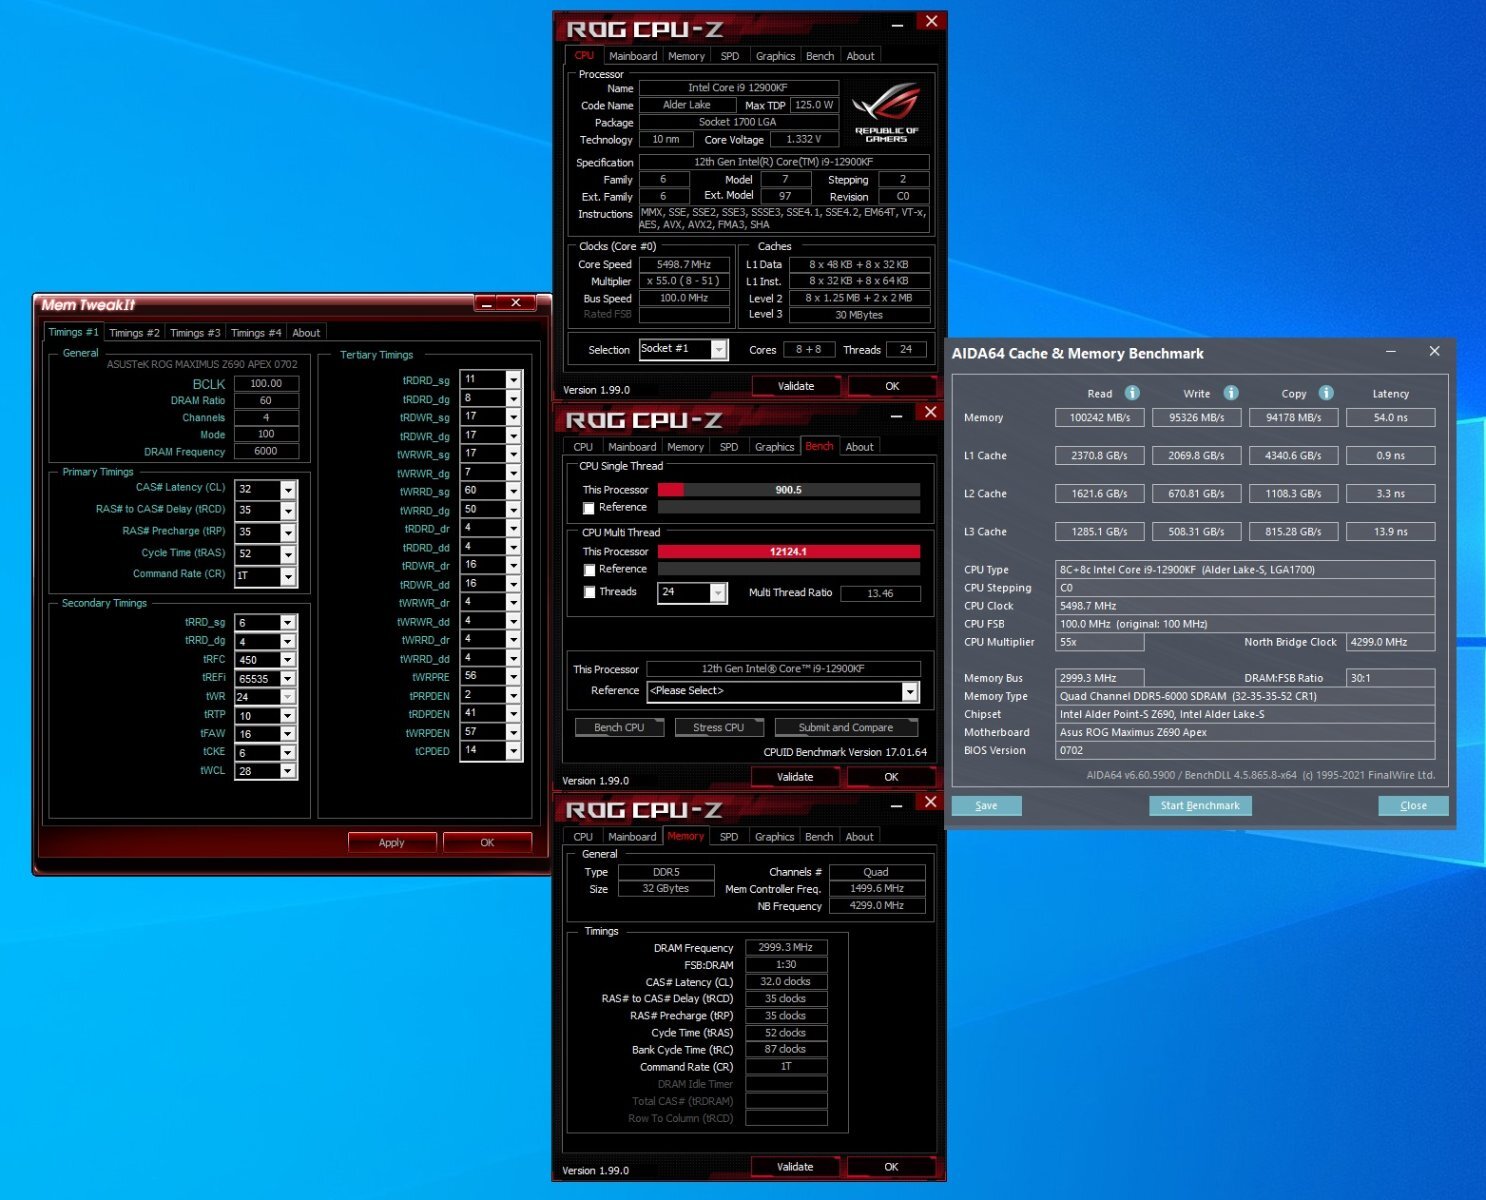Open the Command Rate (CR) dropdown
This screenshot has height=1200, width=1486.
point(288,576)
